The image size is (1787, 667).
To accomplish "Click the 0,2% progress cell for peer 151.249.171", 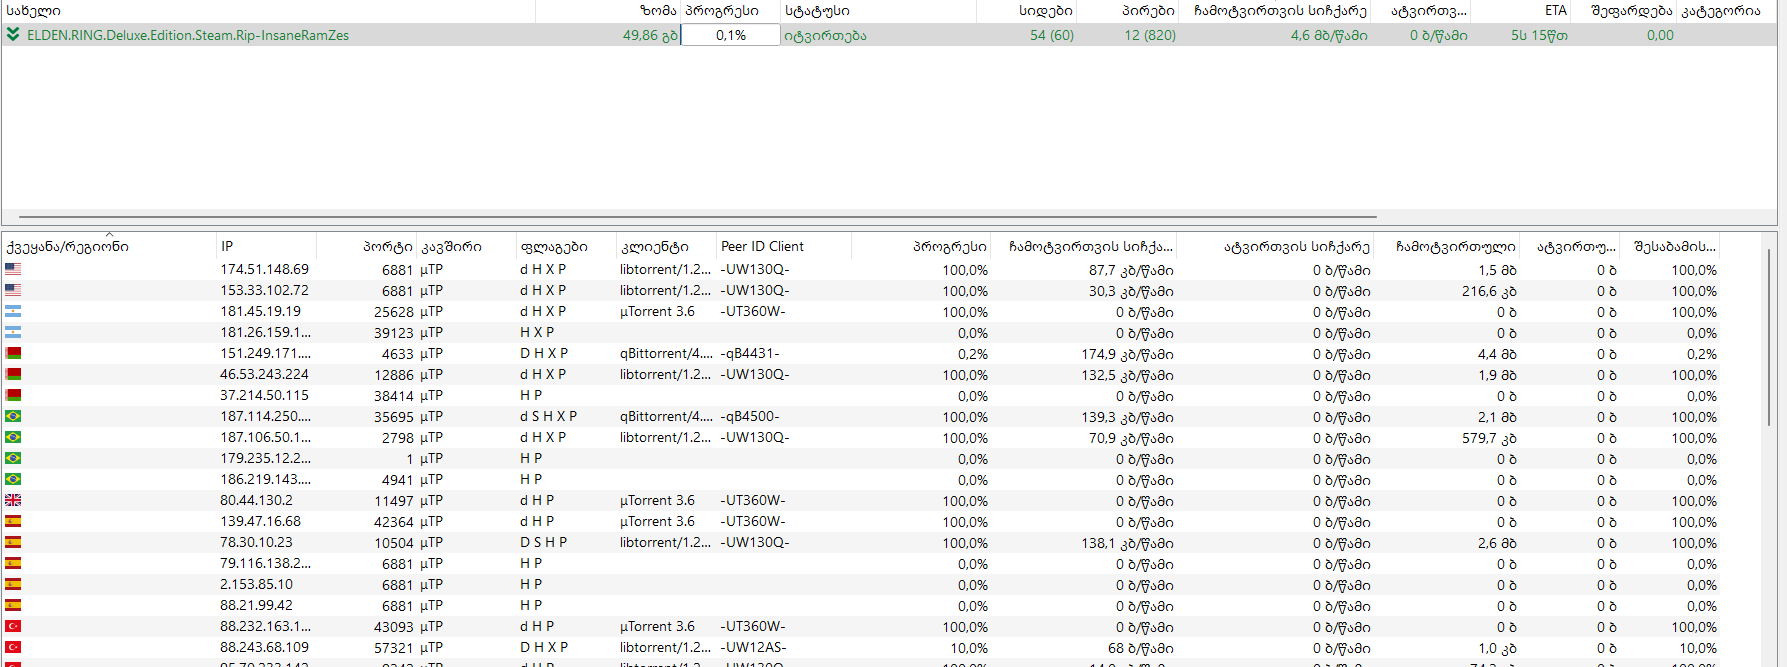I will click(x=972, y=354).
